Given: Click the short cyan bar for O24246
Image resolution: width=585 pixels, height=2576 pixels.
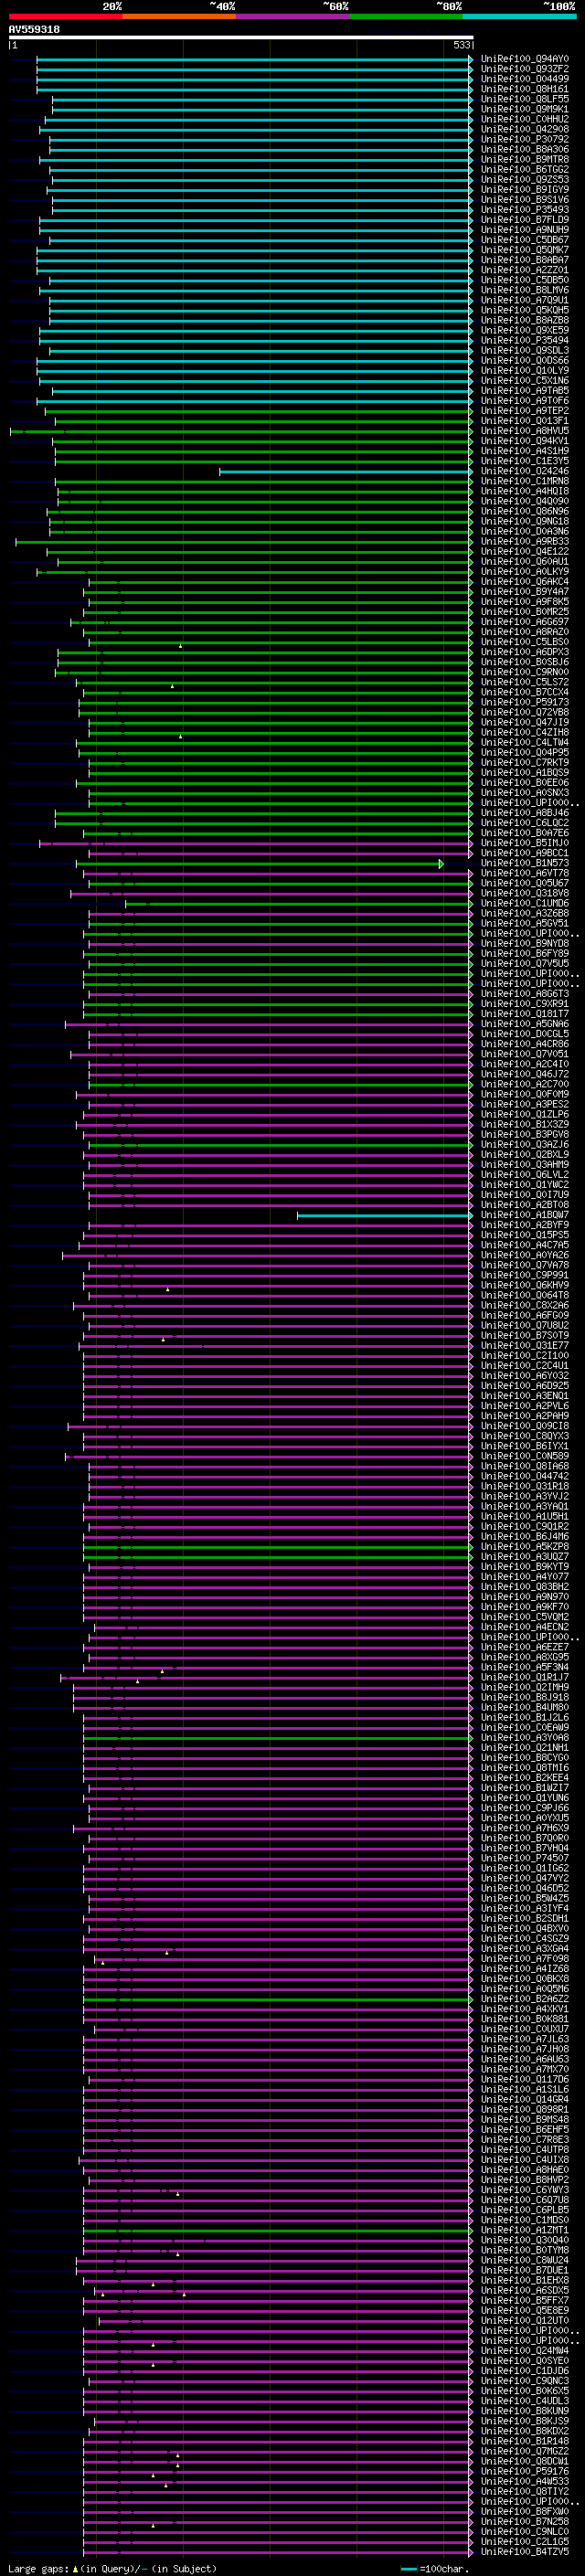Looking at the screenshot, I should coord(345,471).
